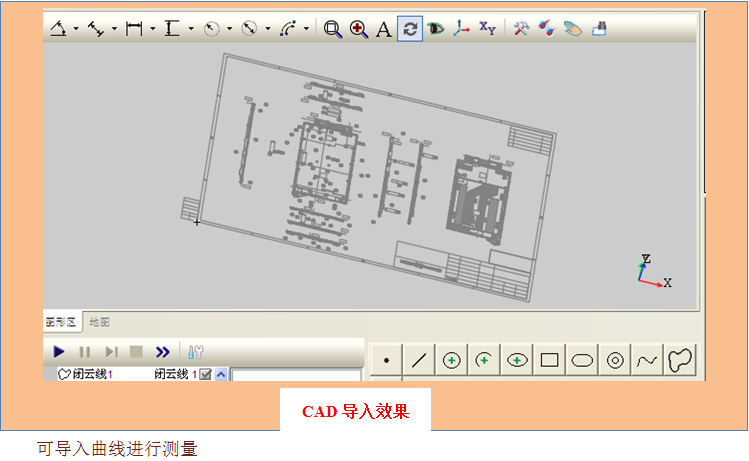Open the angle tool dropdown arrow
Screen dimensions: 749x461
(76, 29)
